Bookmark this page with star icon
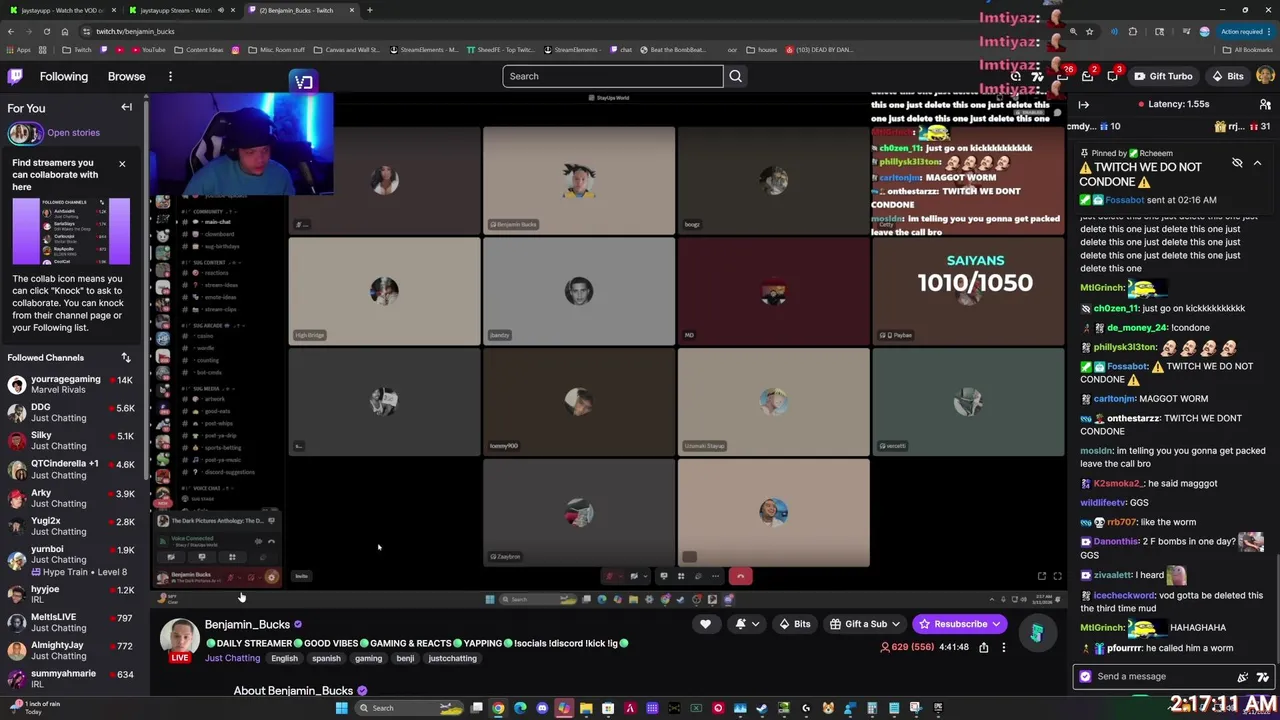The width and height of the screenshot is (1280, 720). click(1089, 31)
